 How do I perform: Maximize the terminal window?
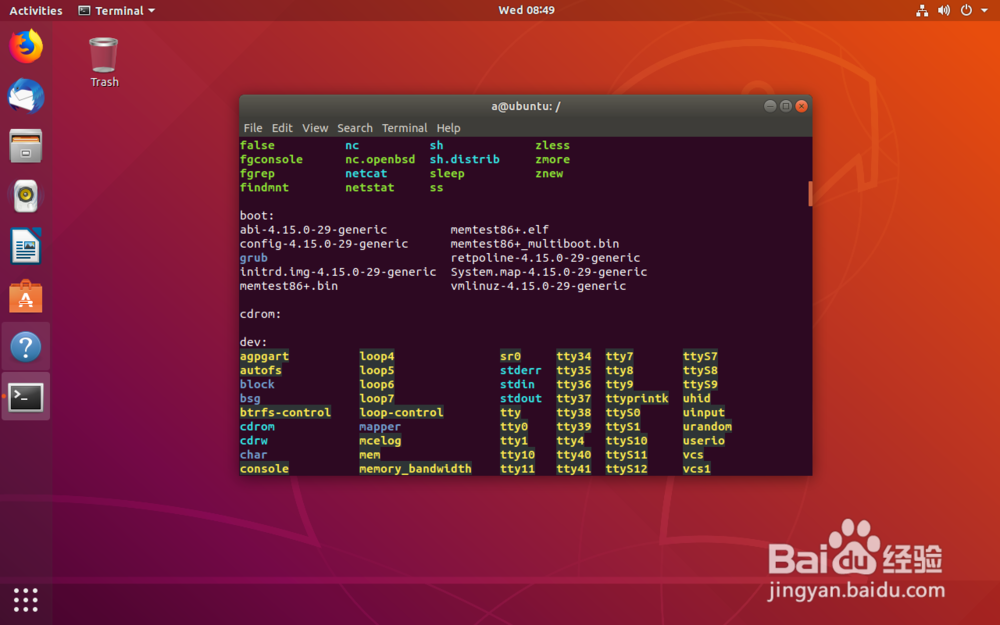786,106
